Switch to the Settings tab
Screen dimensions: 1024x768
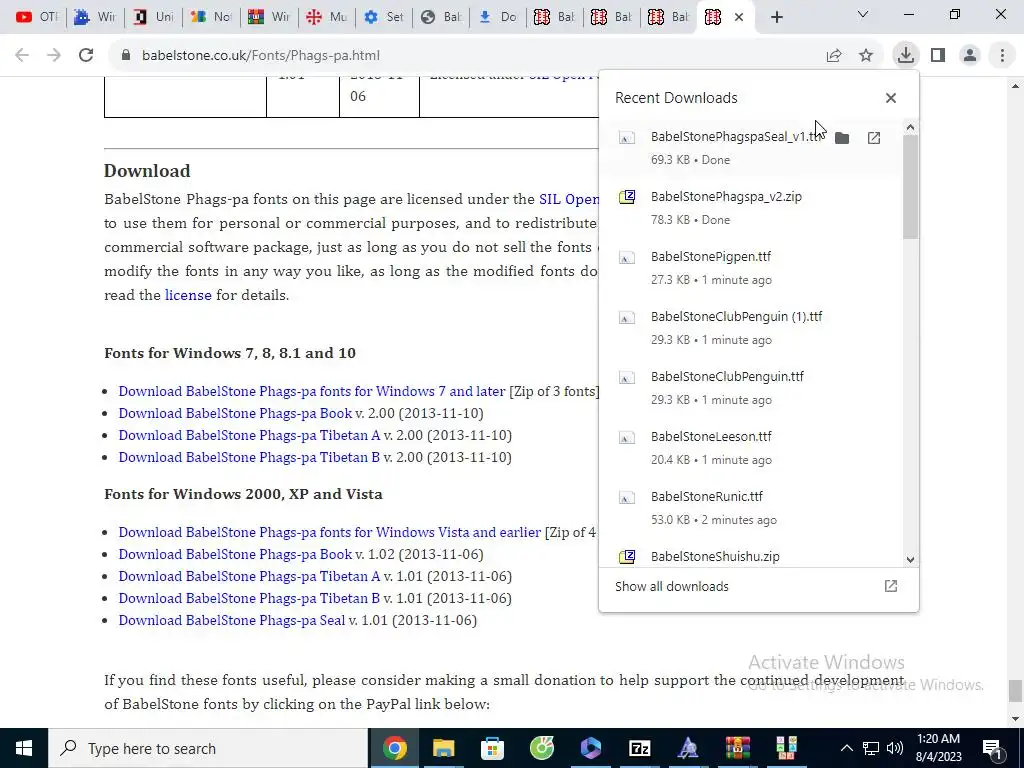[384, 17]
